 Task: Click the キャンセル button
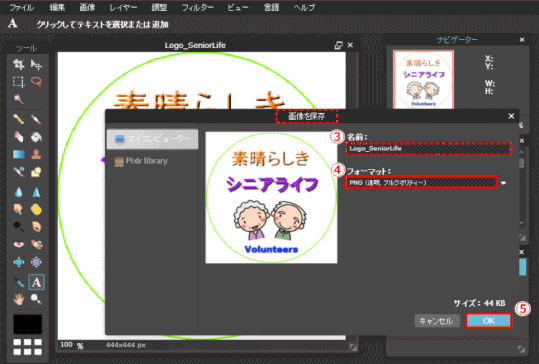click(437, 321)
